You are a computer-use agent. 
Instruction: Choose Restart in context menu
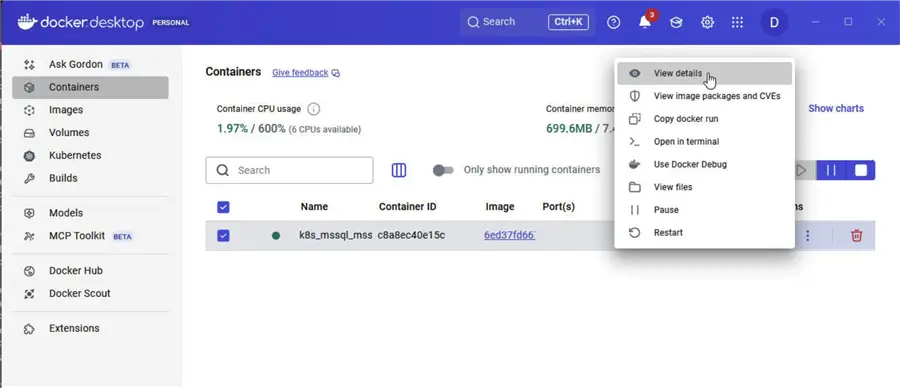pos(704,232)
